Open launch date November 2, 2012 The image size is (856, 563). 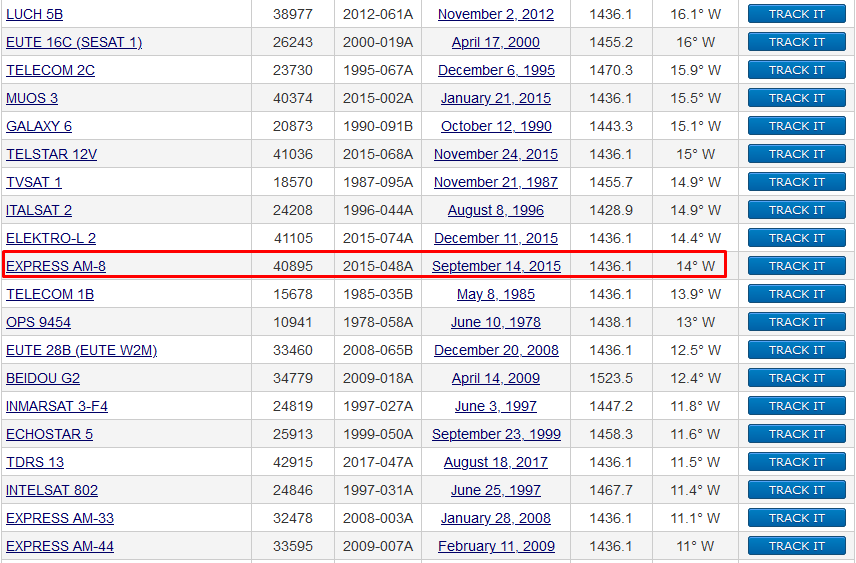point(496,14)
